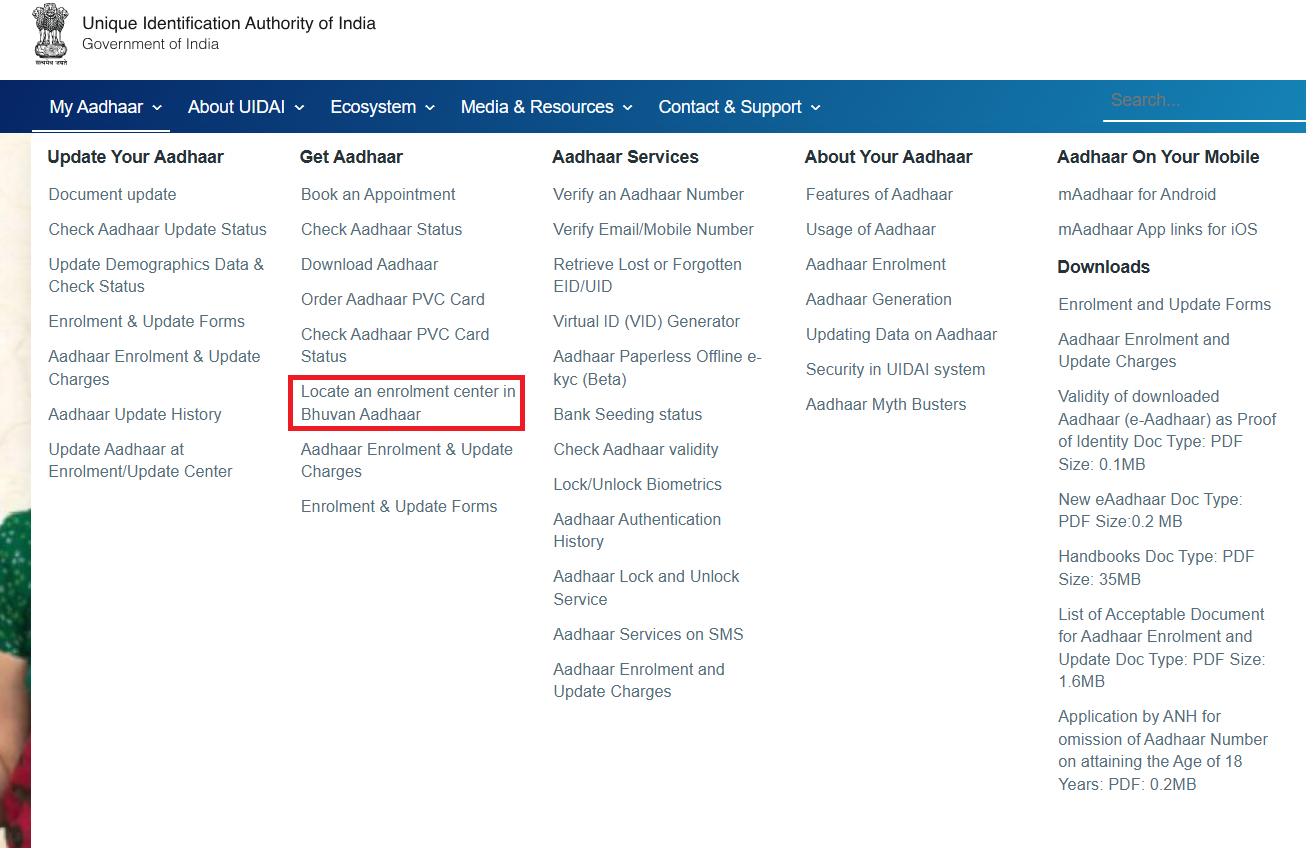The image size is (1306, 848).
Task: Select Locate an enrolment center in Bhuvan Aadhaar
Action: pyautogui.click(x=405, y=402)
